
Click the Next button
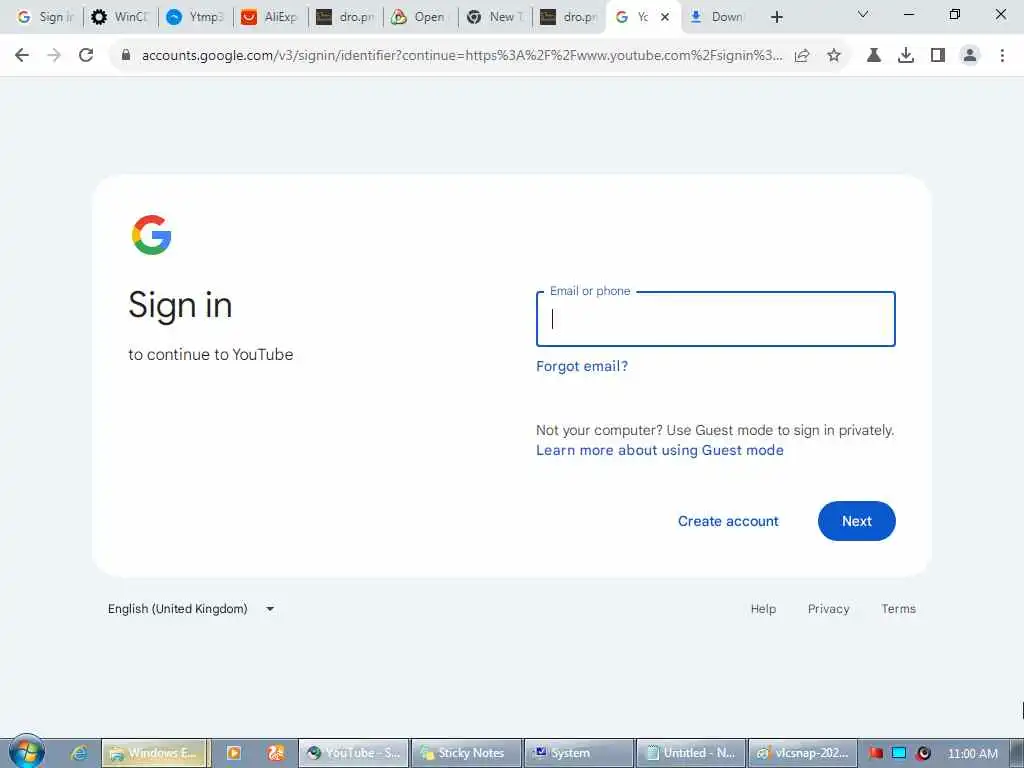(856, 521)
